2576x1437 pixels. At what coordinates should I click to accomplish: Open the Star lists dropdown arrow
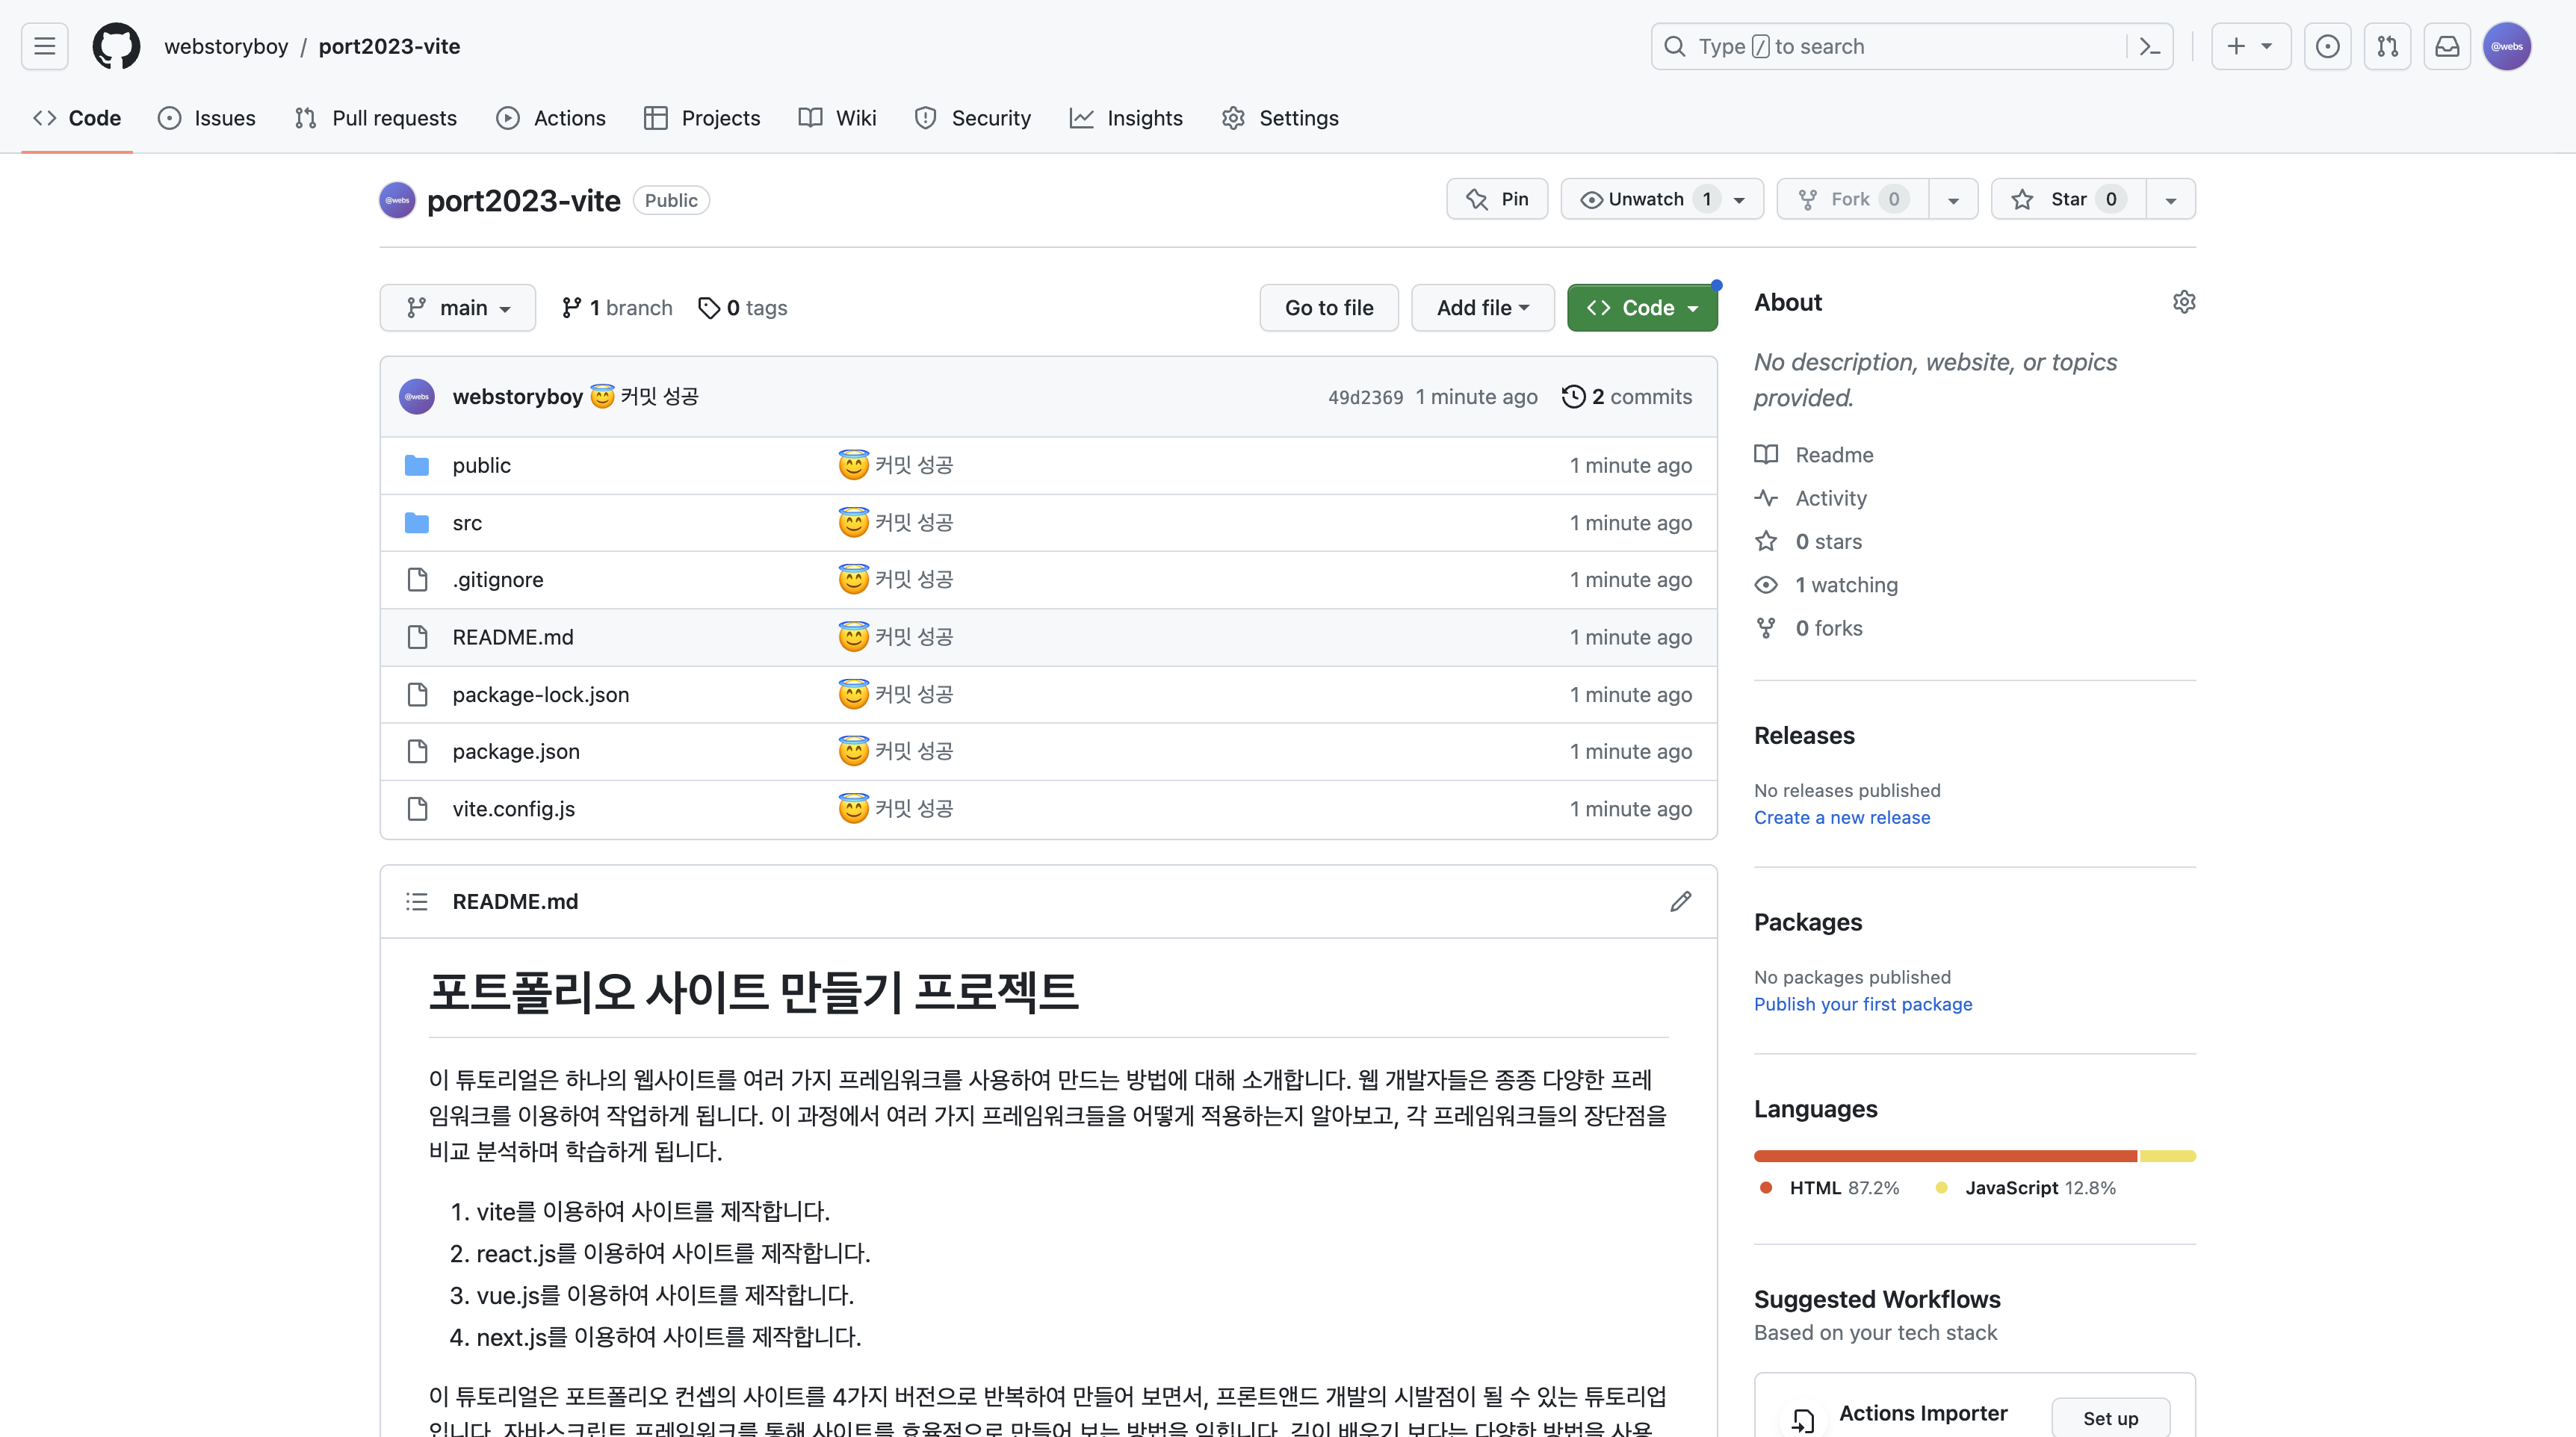point(2170,199)
